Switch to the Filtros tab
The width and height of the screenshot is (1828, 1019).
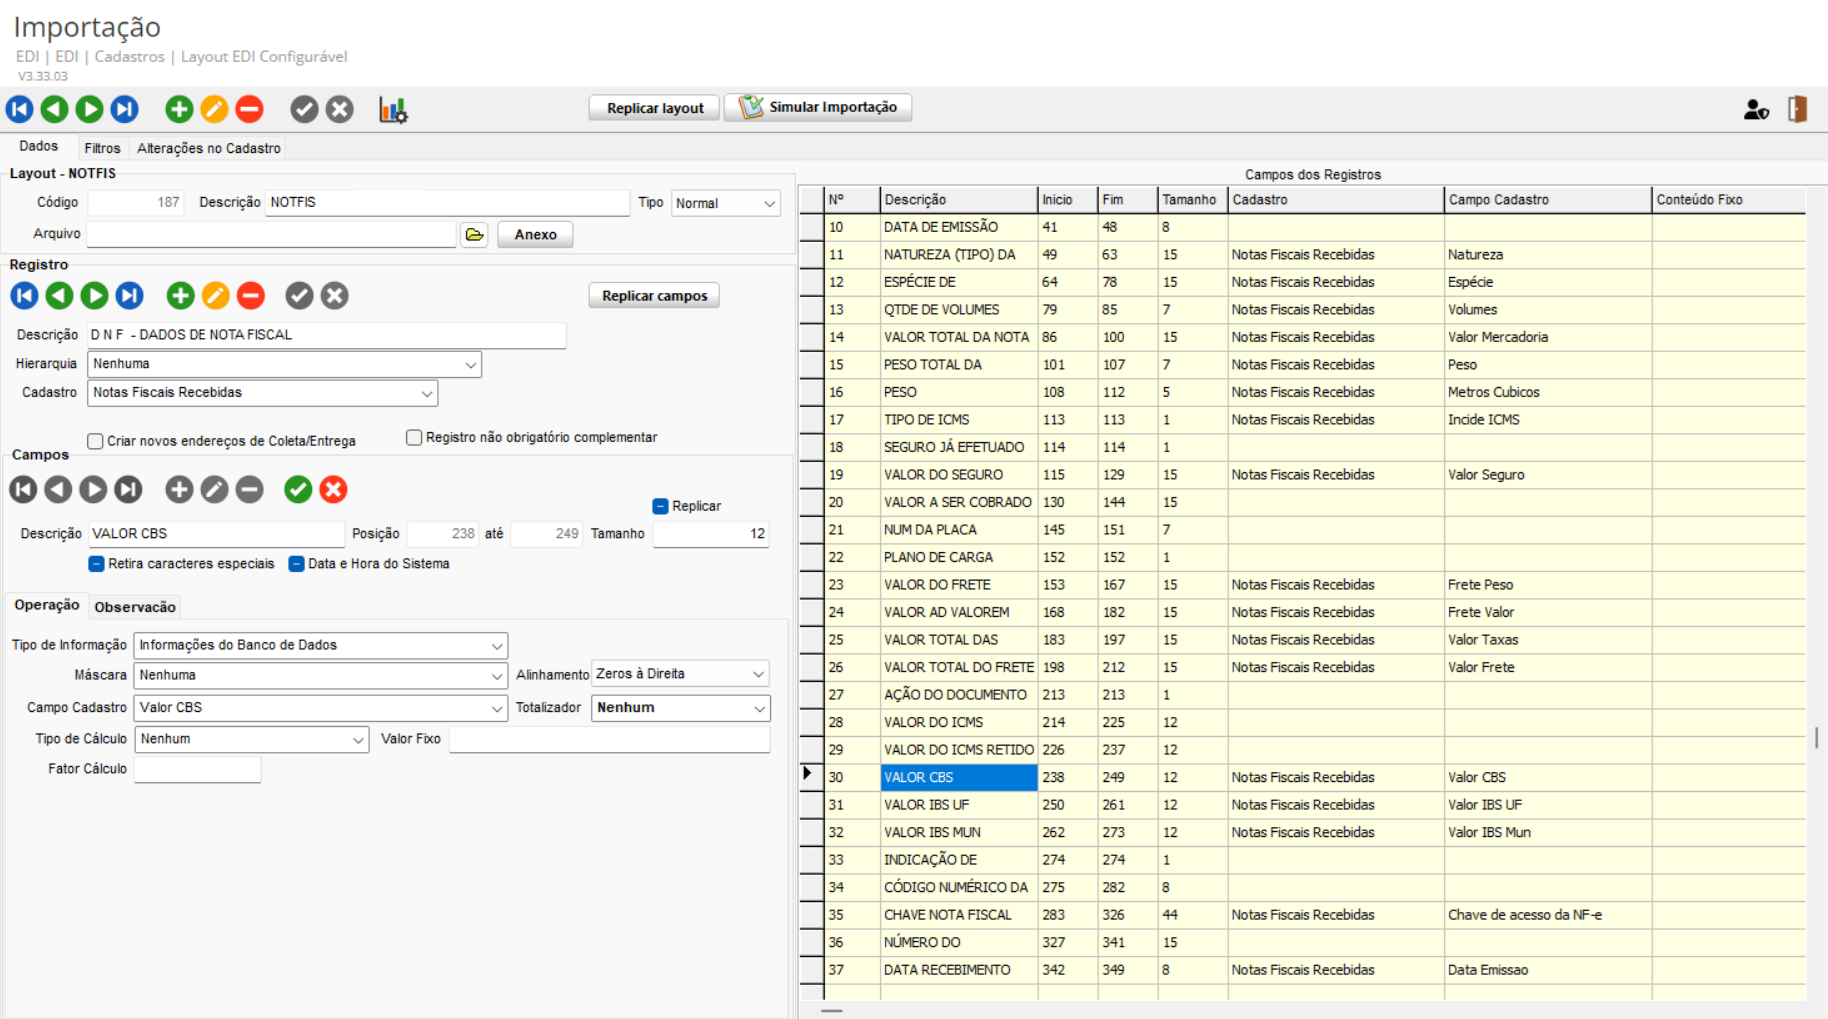click(x=102, y=148)
